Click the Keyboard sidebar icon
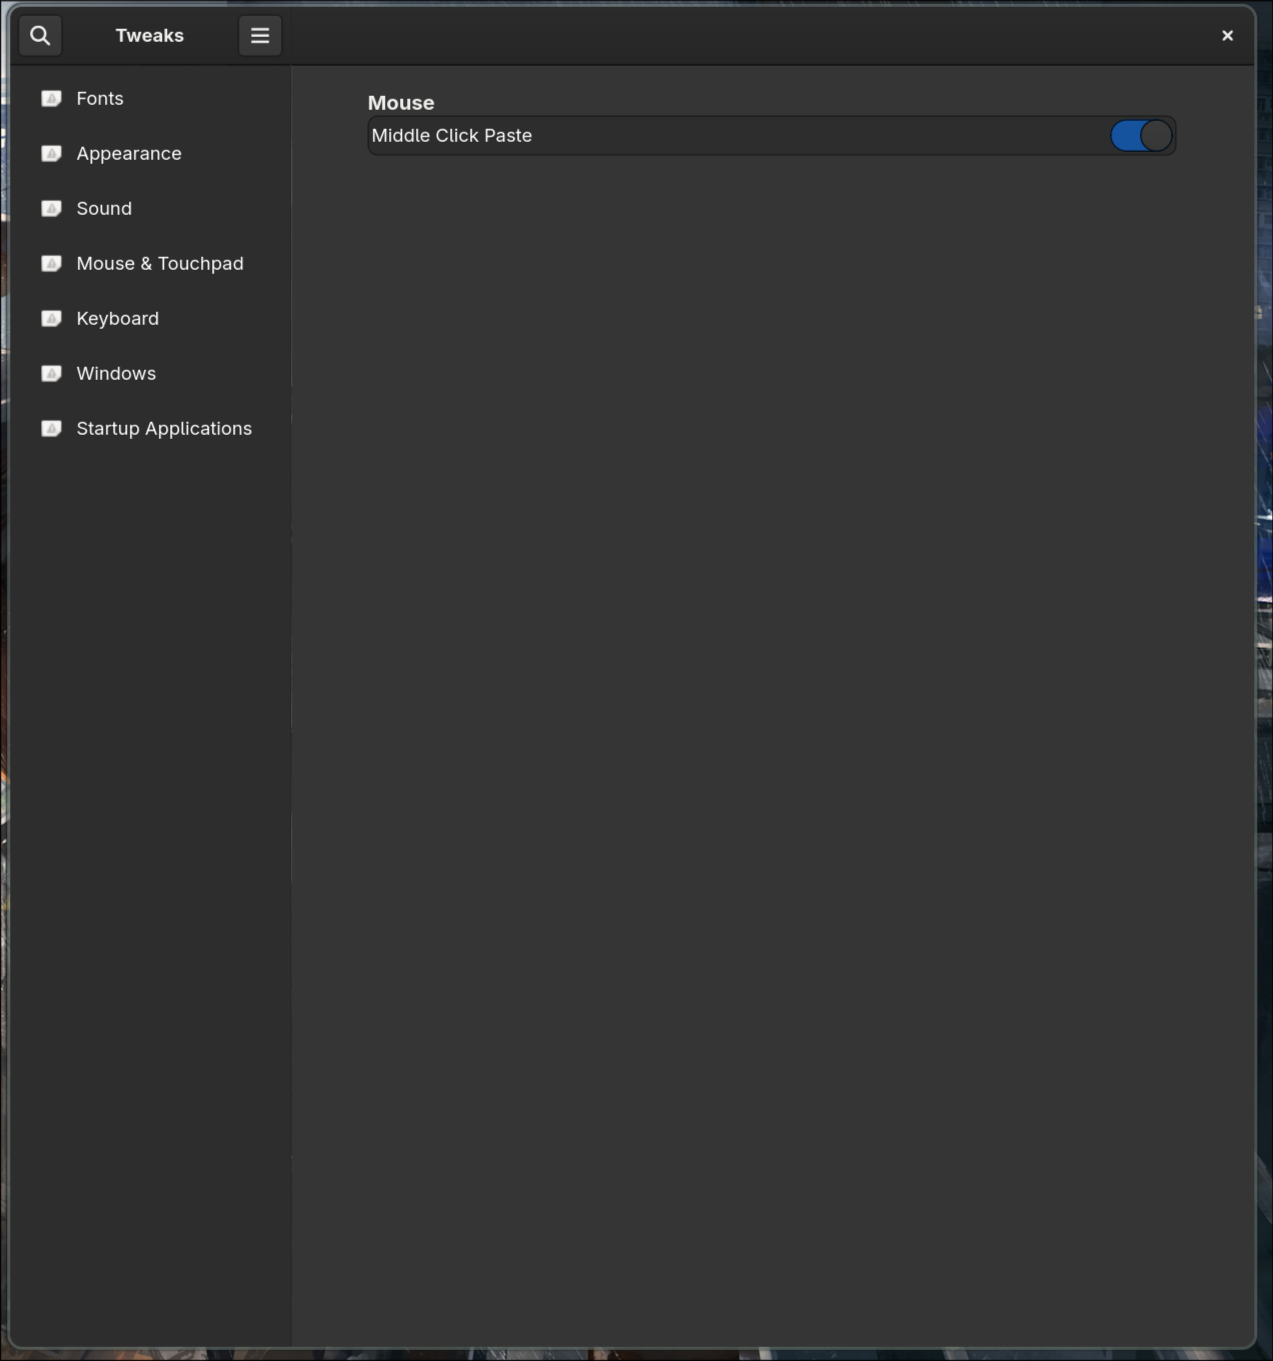Image resolution: width=1273 pixels, height=1361 pixels. pyautogui.click(x=51, y=318)
